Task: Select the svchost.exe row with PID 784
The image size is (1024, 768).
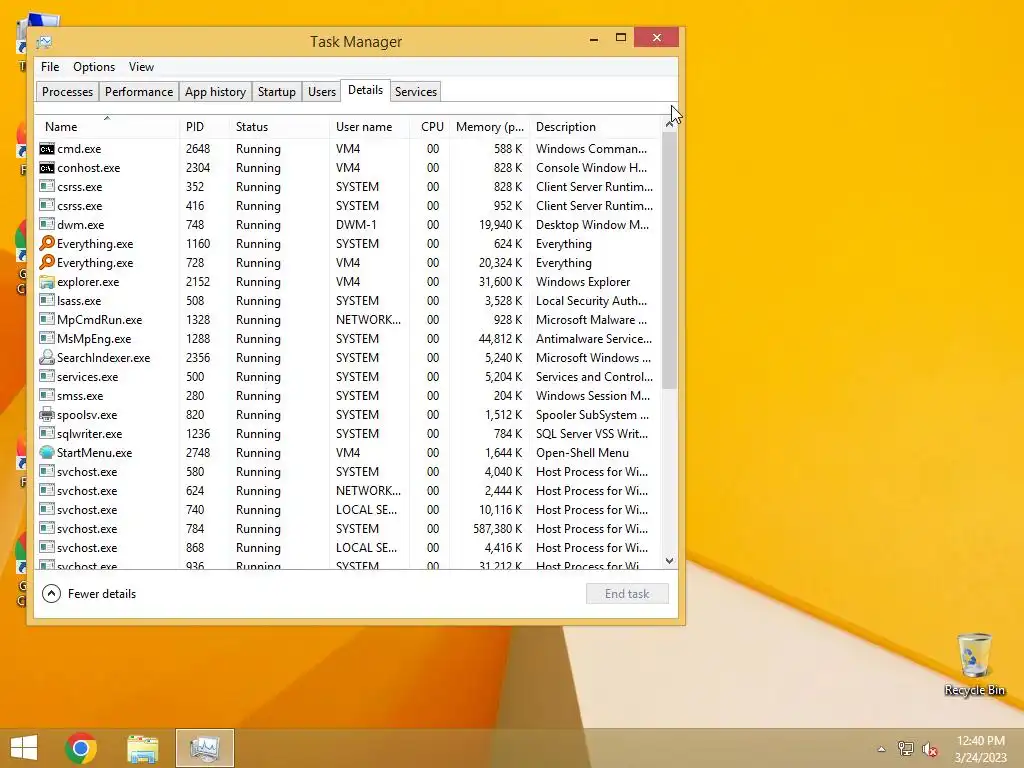Action: 349,528
